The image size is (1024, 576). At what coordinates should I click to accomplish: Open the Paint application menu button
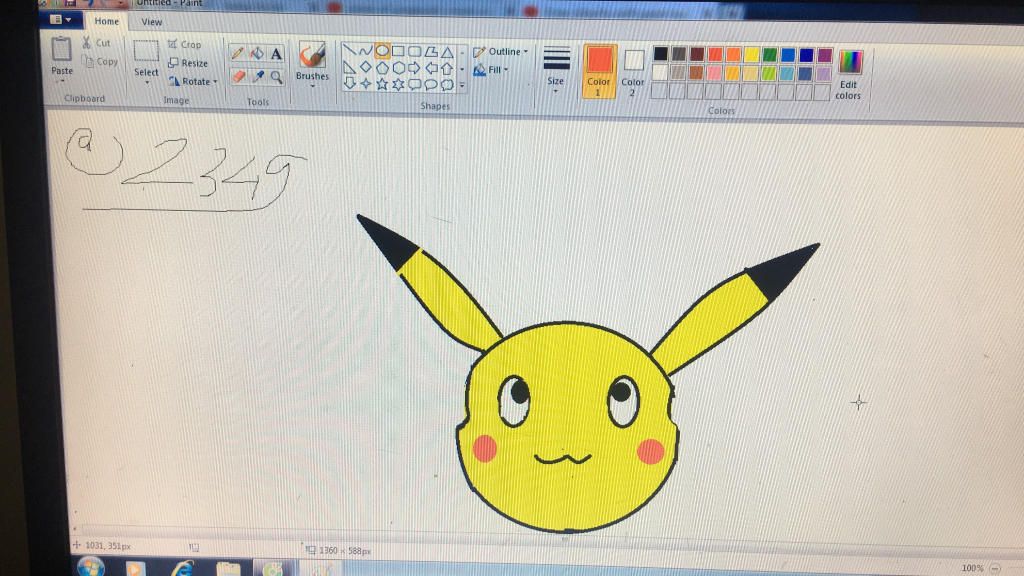click(61, 20)
